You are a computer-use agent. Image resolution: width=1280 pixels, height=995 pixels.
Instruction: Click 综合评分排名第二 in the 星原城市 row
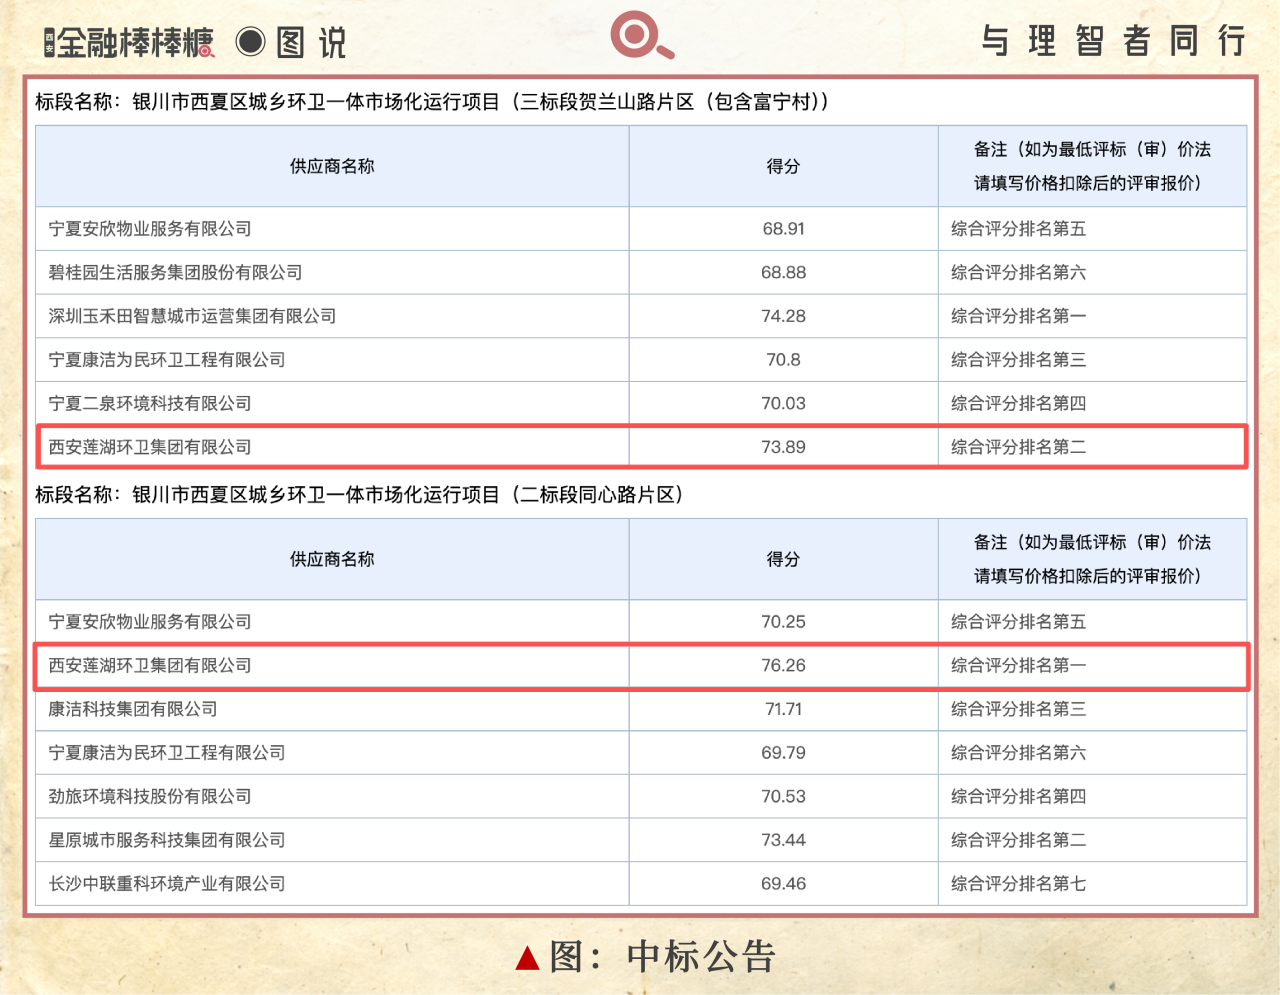click(1018, 840)
